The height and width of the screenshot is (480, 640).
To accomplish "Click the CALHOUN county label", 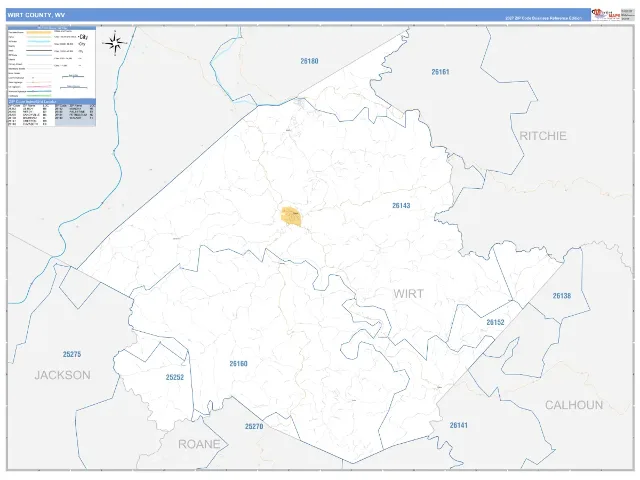I will pyautogui.click(x=574, y=405).
